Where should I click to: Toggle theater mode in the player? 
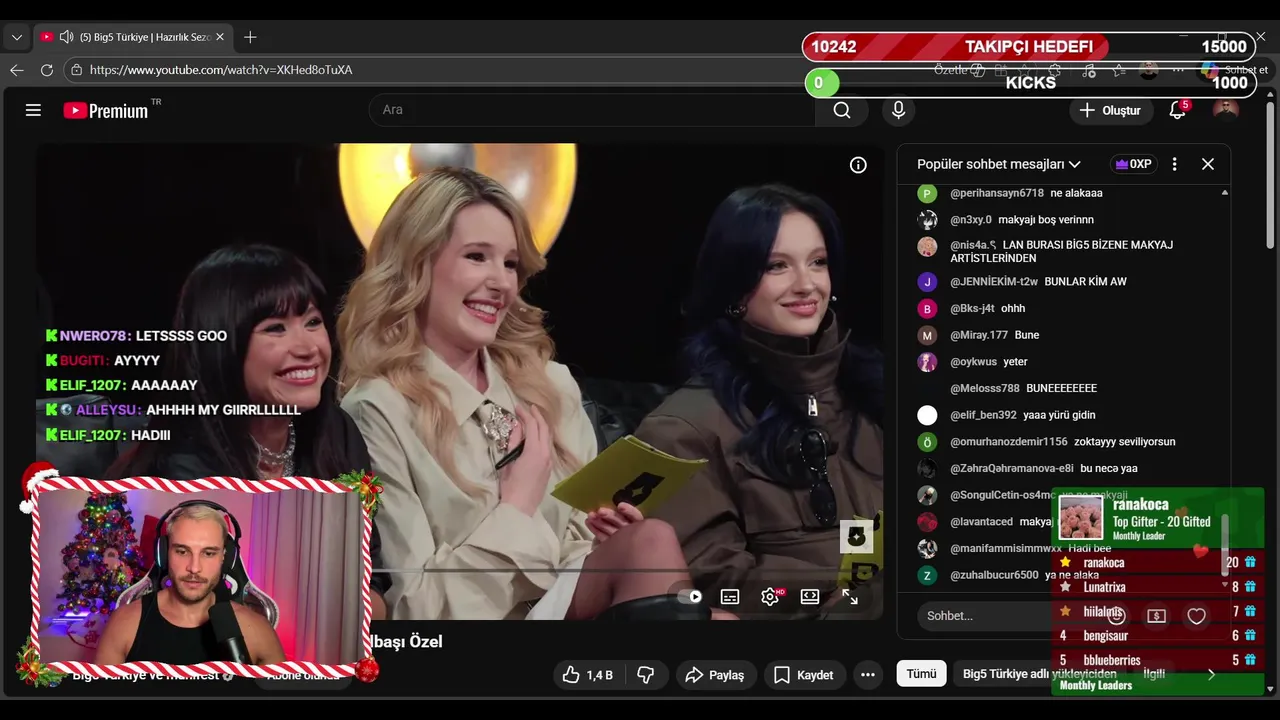(810, 596)
